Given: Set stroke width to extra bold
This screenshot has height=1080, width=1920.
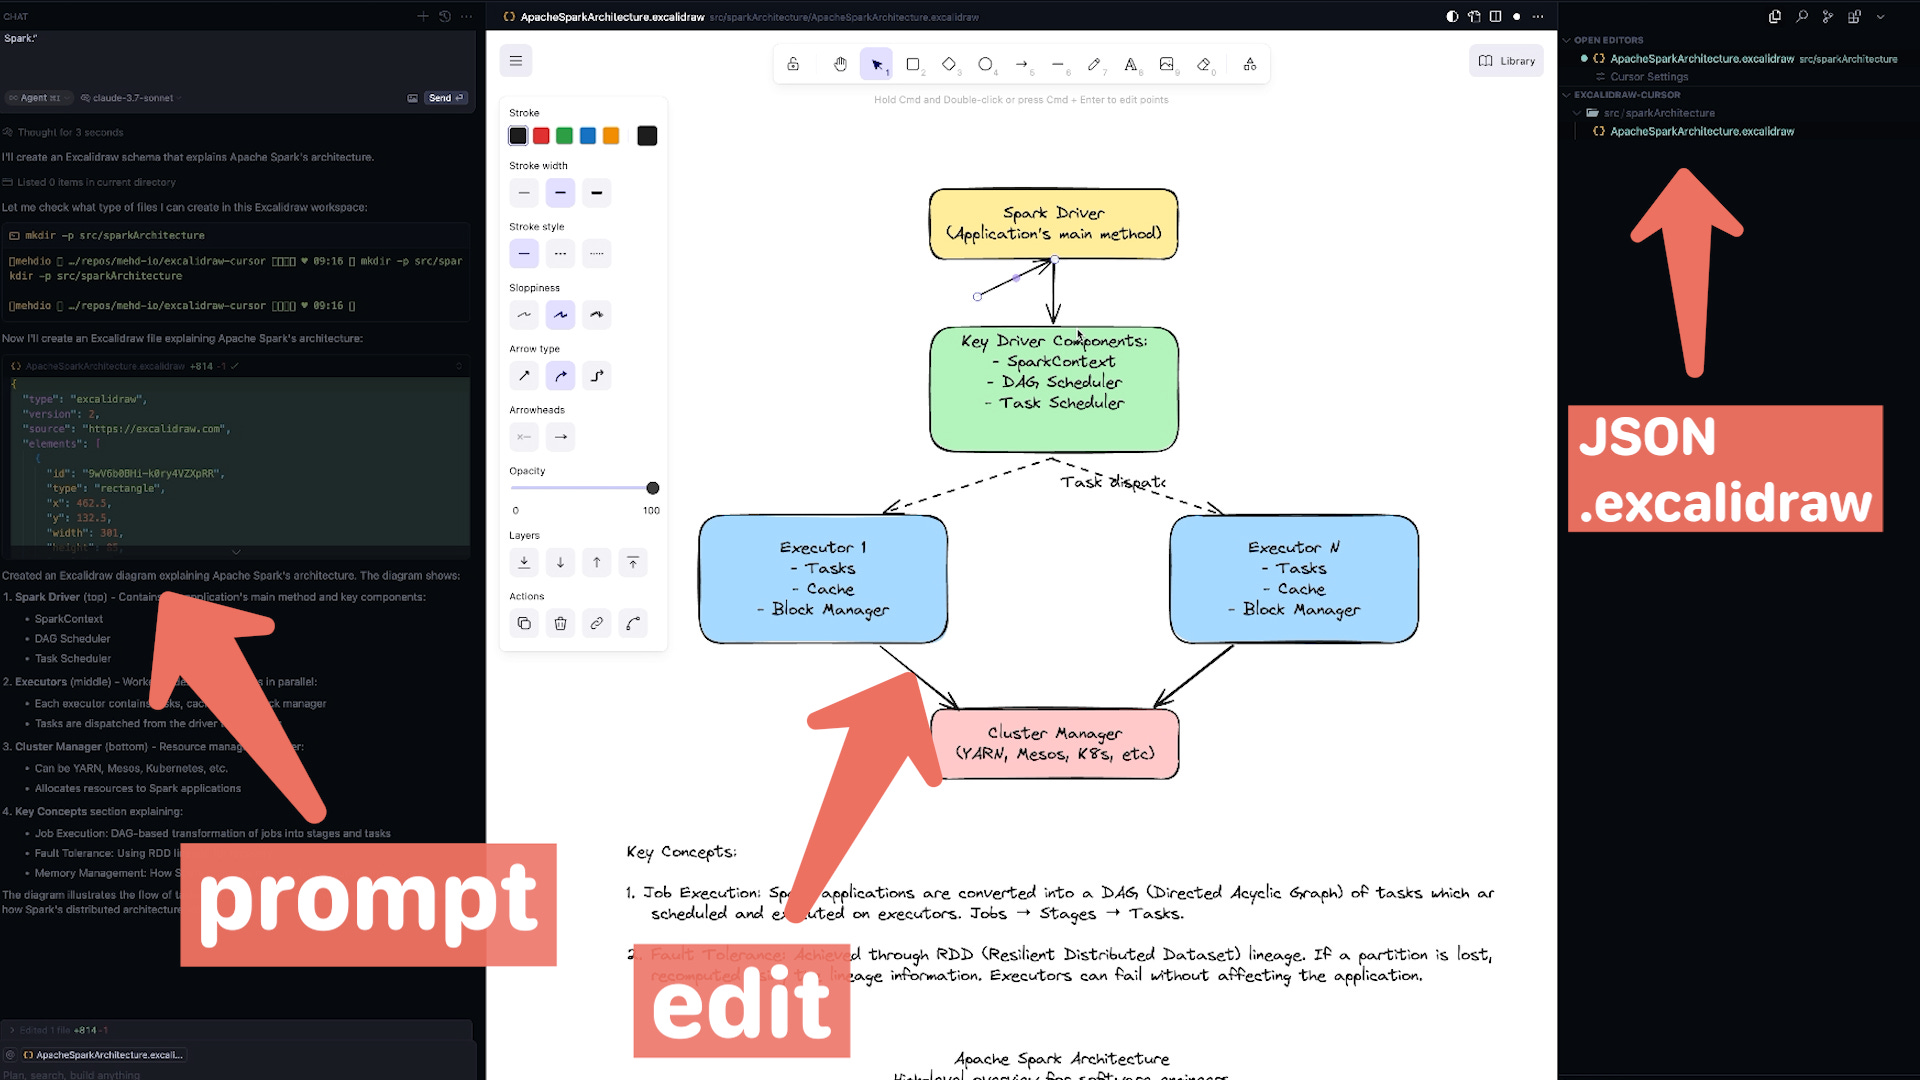Looking at the screenshot, I should 597,193.
